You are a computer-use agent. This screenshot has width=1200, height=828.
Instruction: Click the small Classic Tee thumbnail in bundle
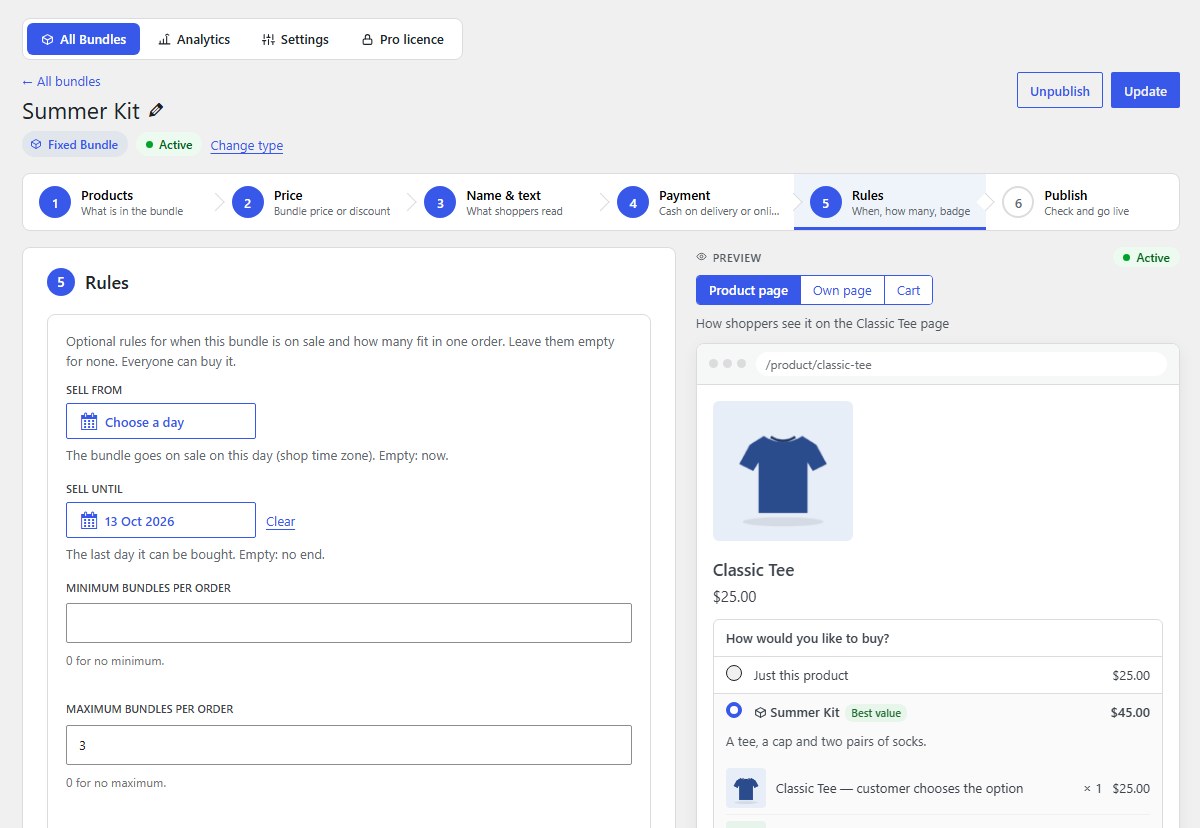[x=746, y=788]
